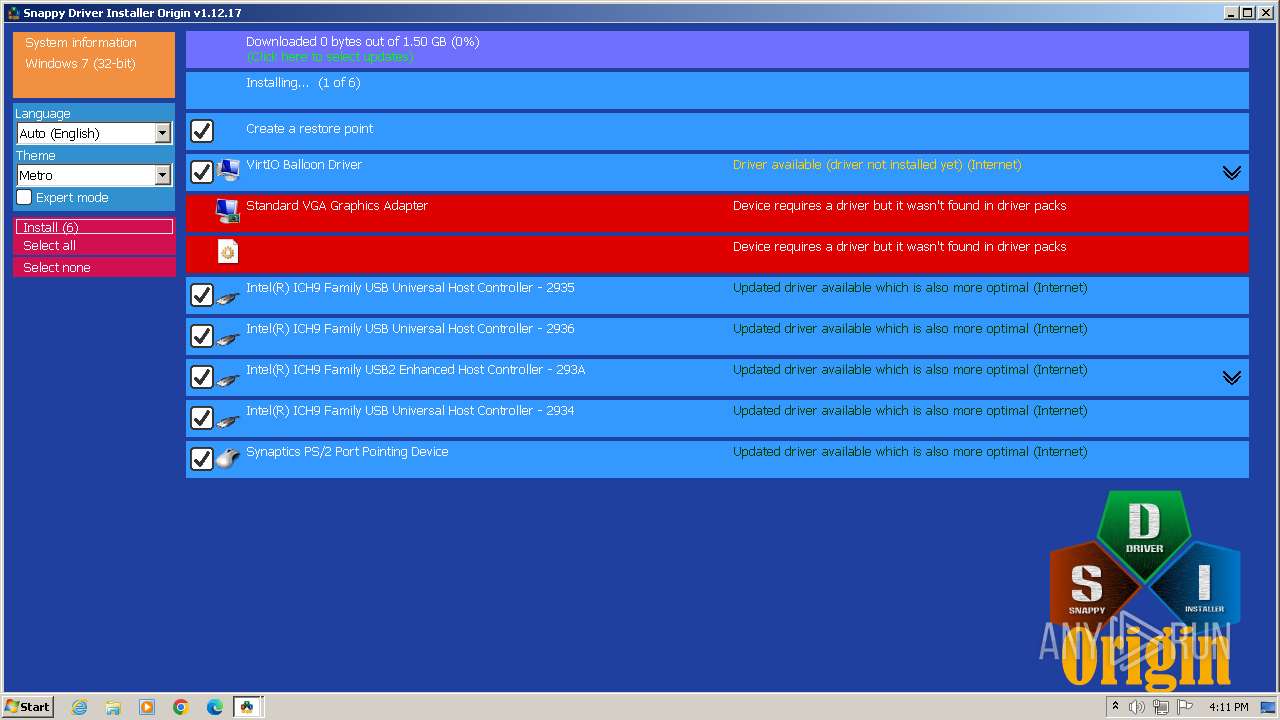The image size is (1280, 720).
Task: Launch Windows Media Player from the taskbar
Action: point(147,707)
